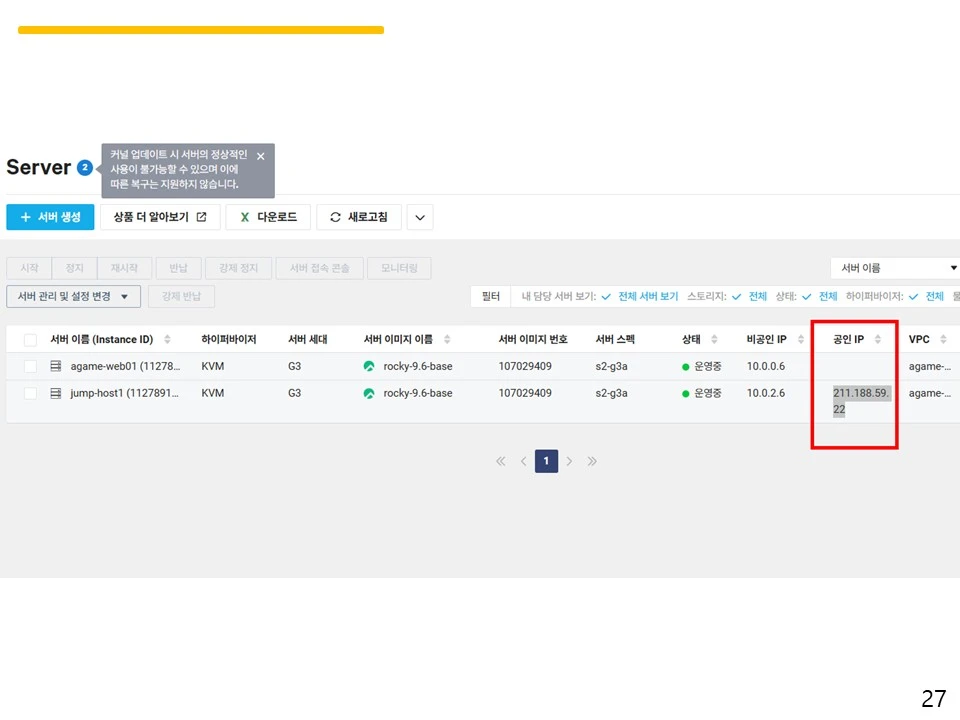
Task: Click green status dot for jump-host1
Action: [x=686, y=394]
